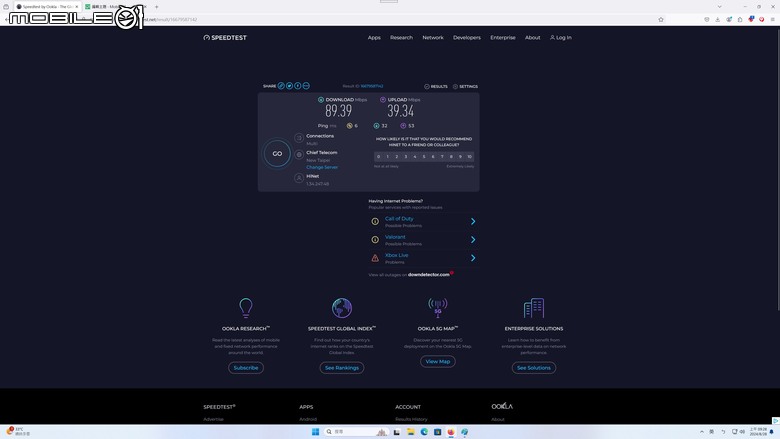Screen dimensions: 780x439
Task: Rate recommendation score 8
Action: pos(451,157)
